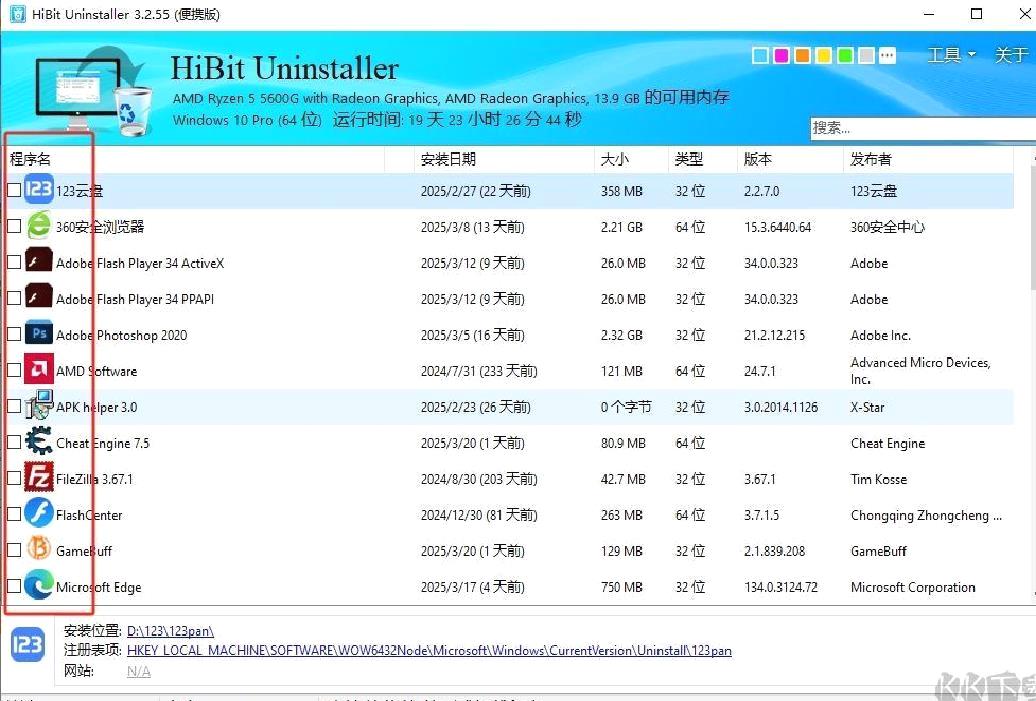
Task: Click the 2.1.839.208 version cell
Action: pyautogui.click(x=774, y=551)
